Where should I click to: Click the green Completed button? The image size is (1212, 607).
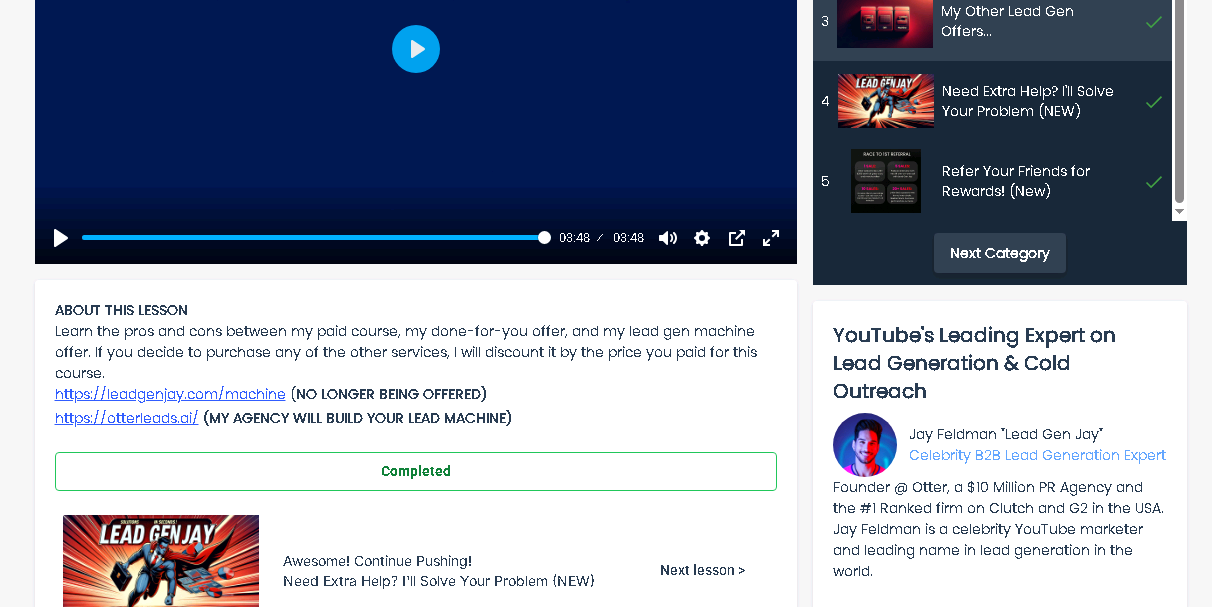416,471
